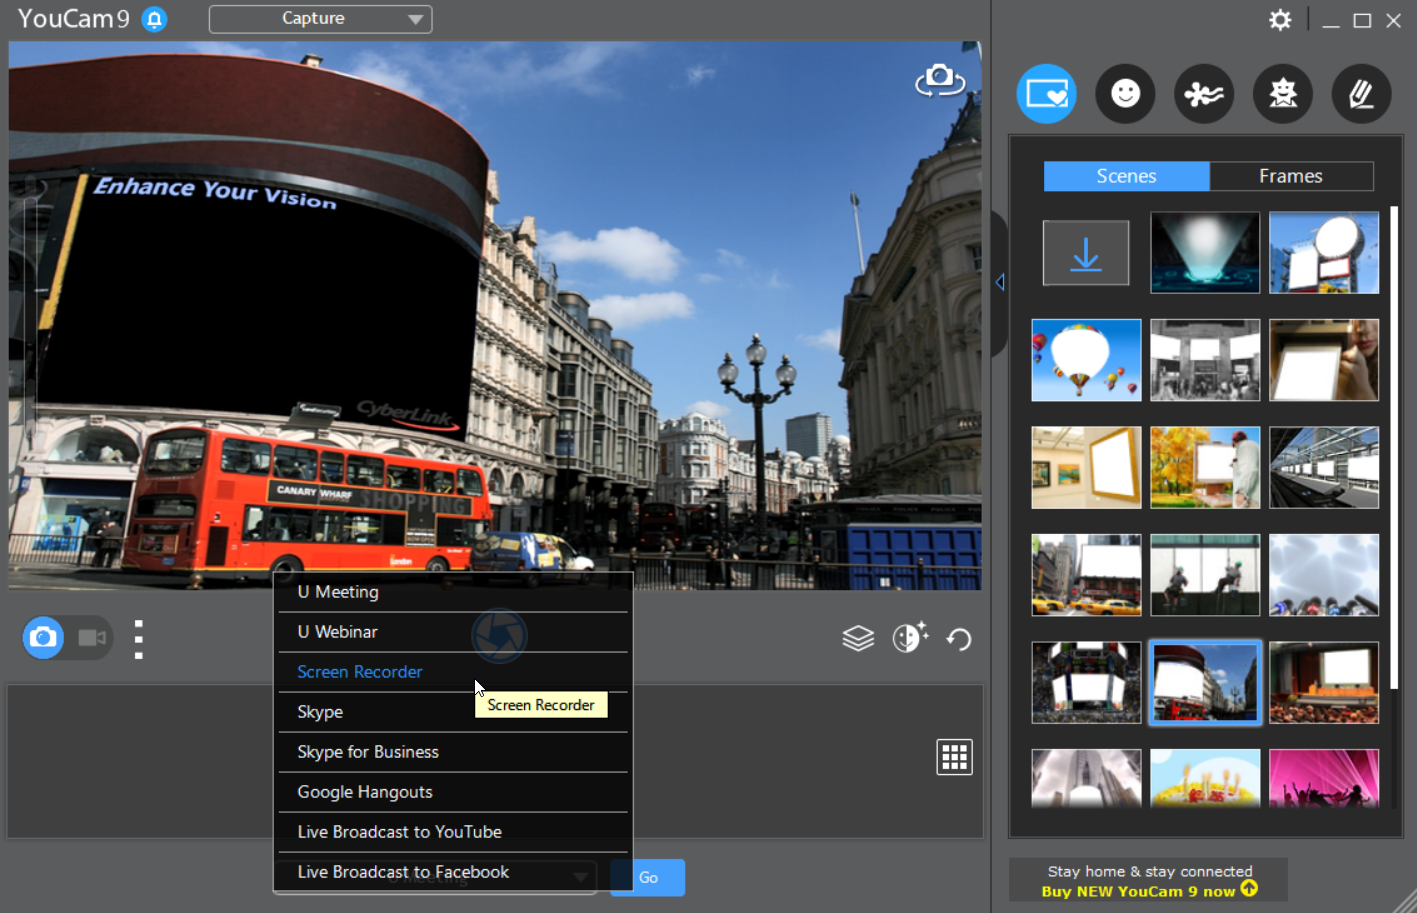This screenshot has width=1417, height=913.
Task: Switch to photo capture mode
Action: [x=43, y=637]
